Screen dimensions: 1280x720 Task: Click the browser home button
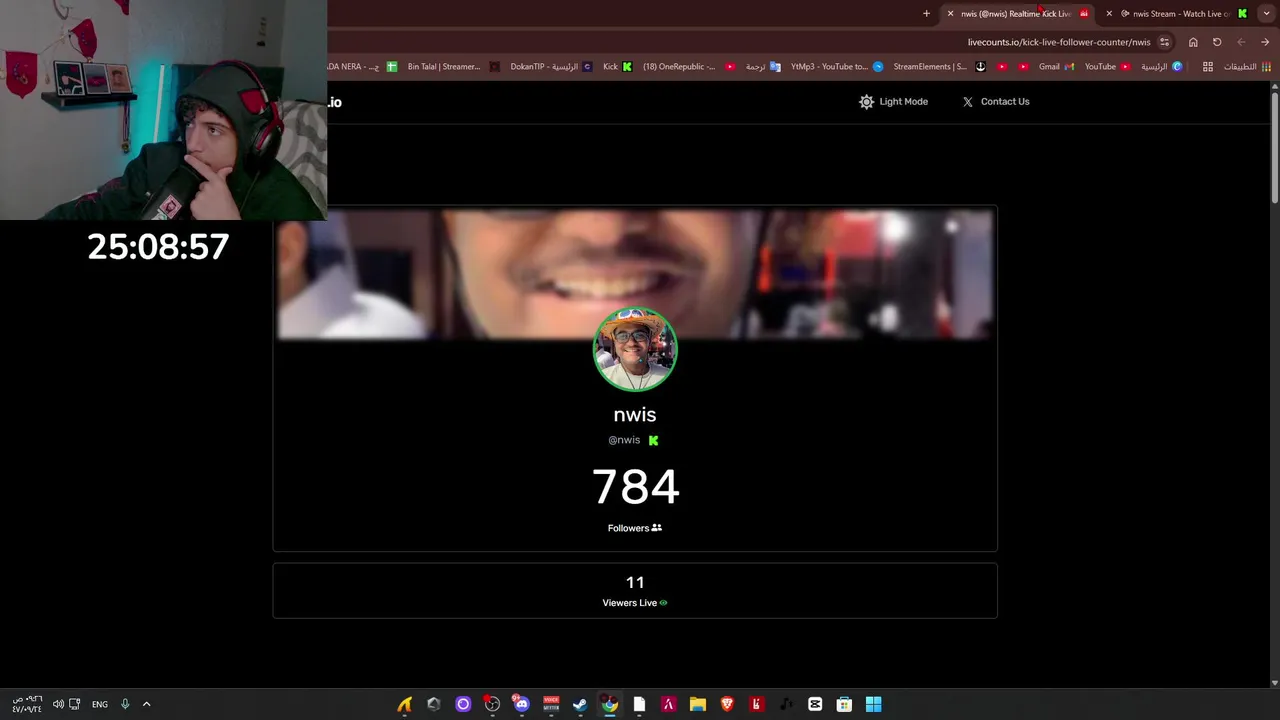tap(1193, 42)
